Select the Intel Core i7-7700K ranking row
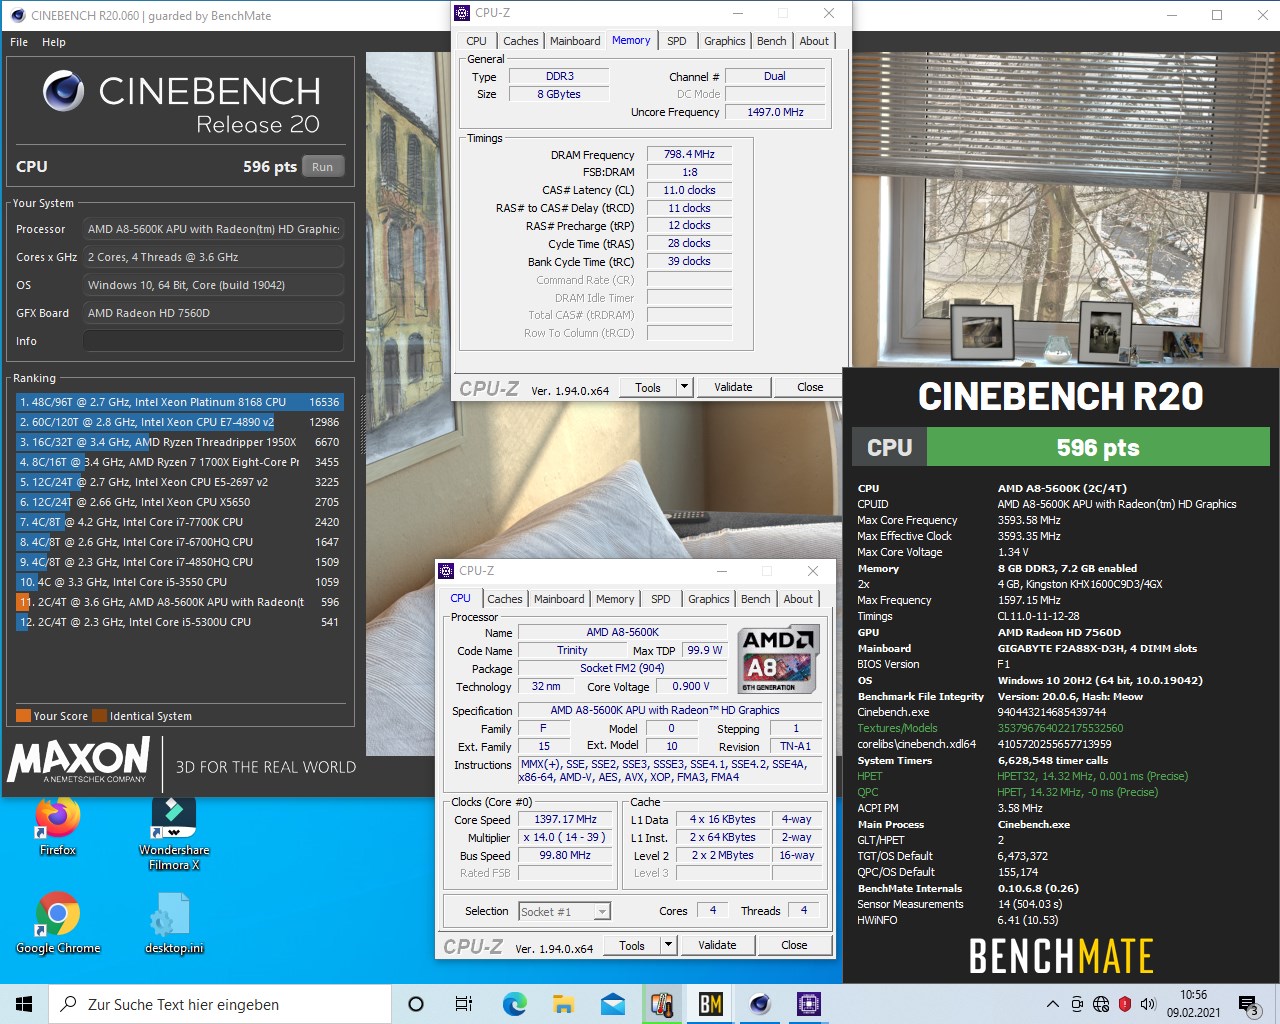This screenshot has width=1280, height=1024. point(180,522)
